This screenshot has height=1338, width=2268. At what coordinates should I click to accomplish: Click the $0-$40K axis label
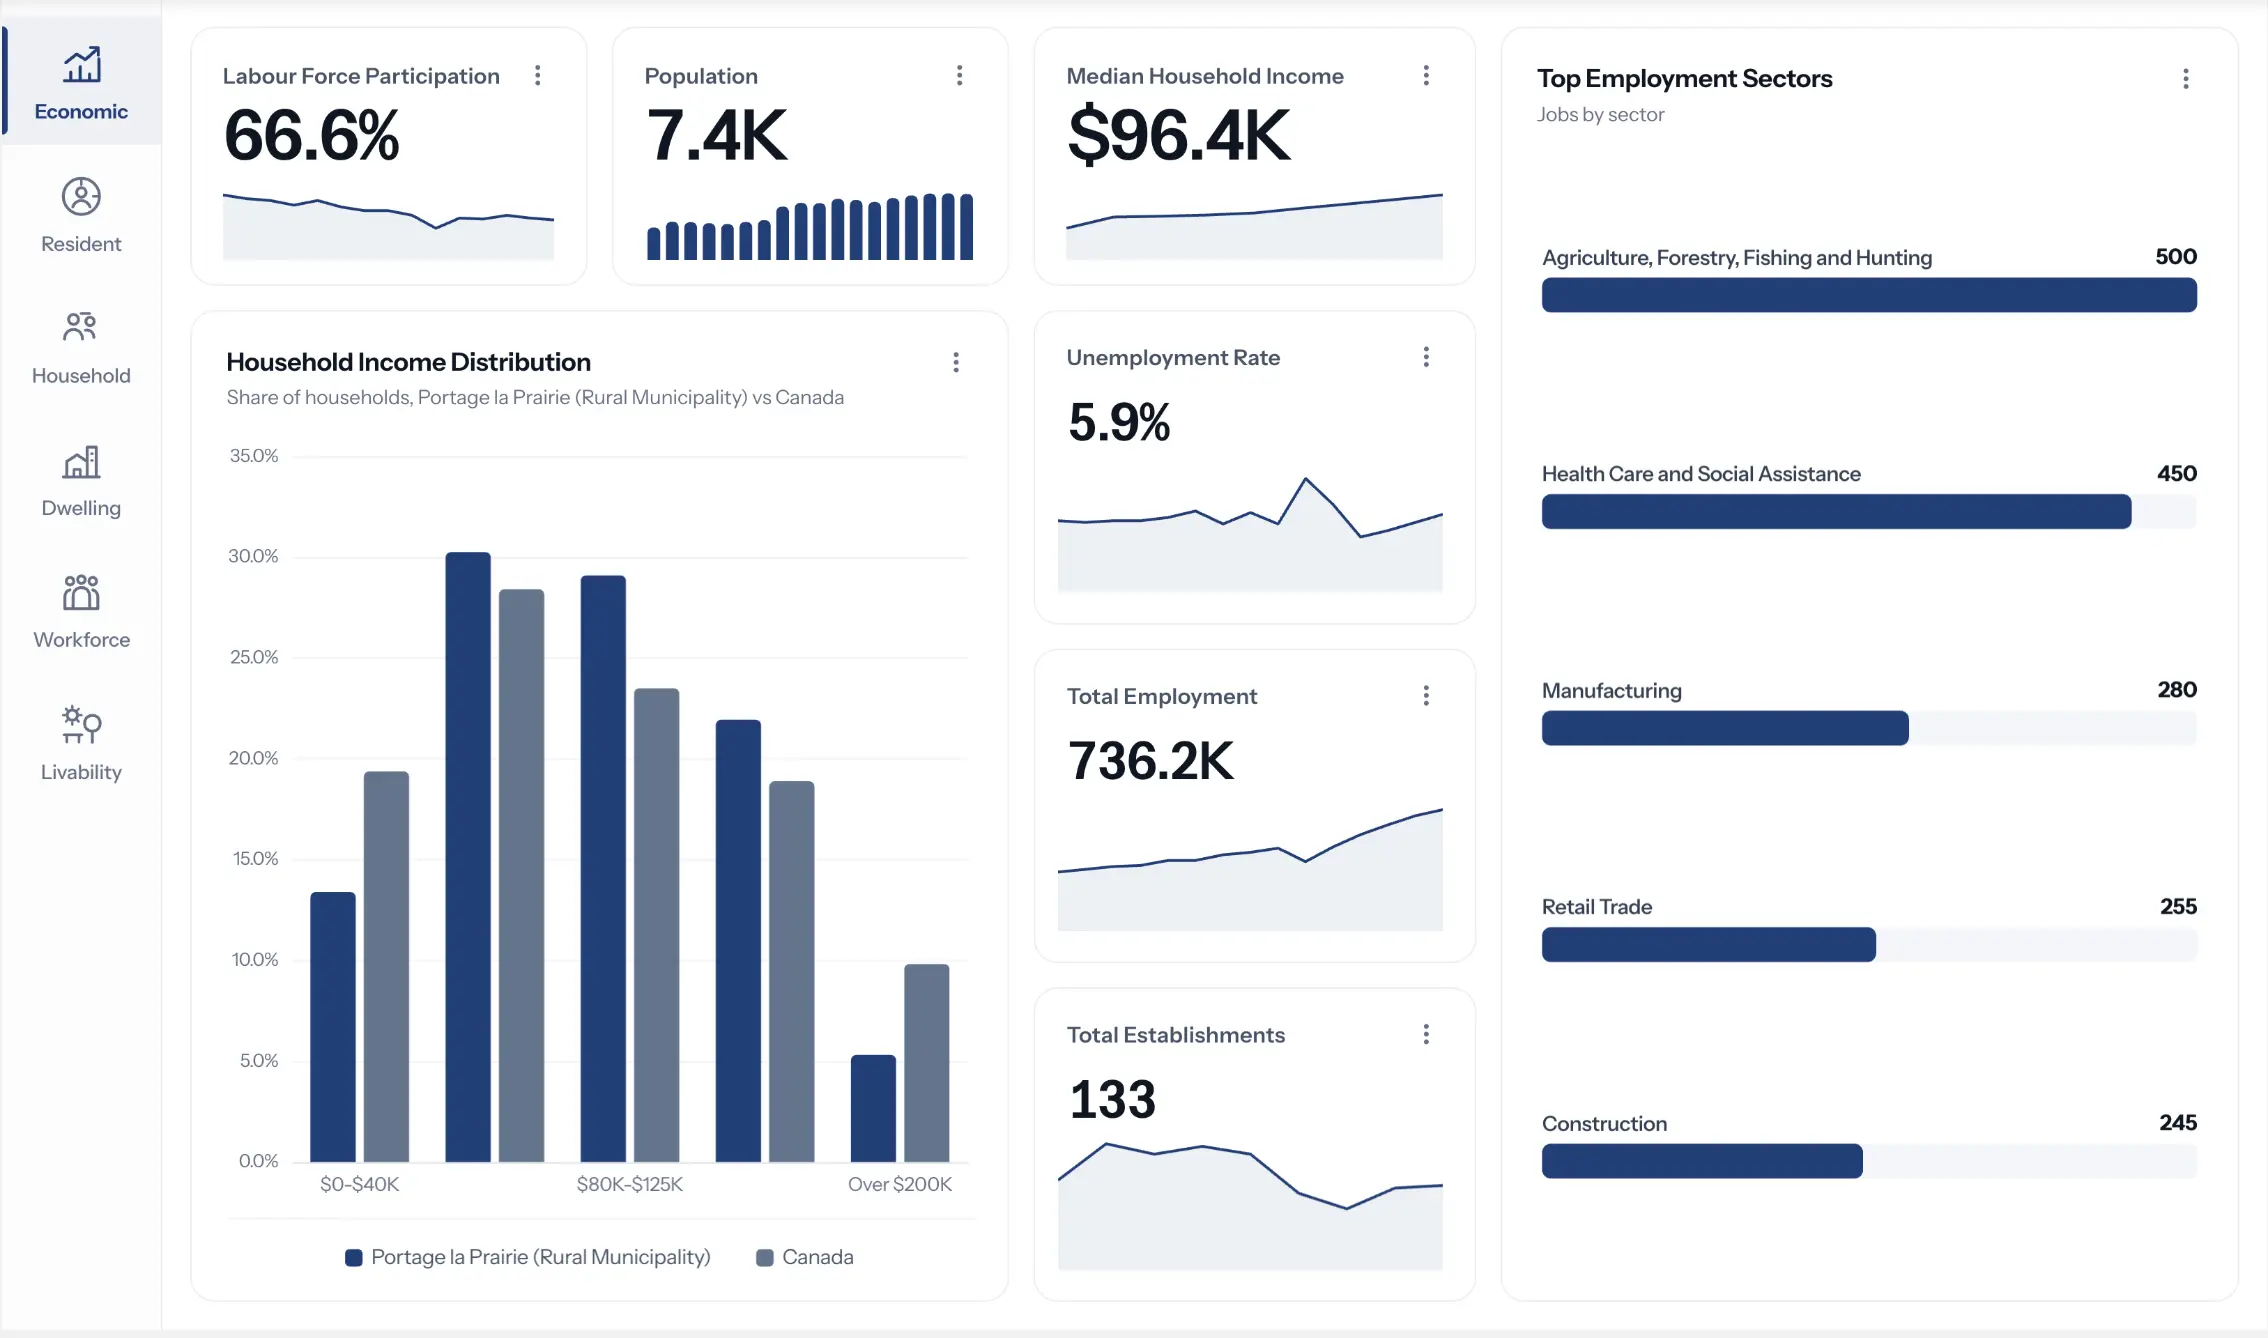359,1185
